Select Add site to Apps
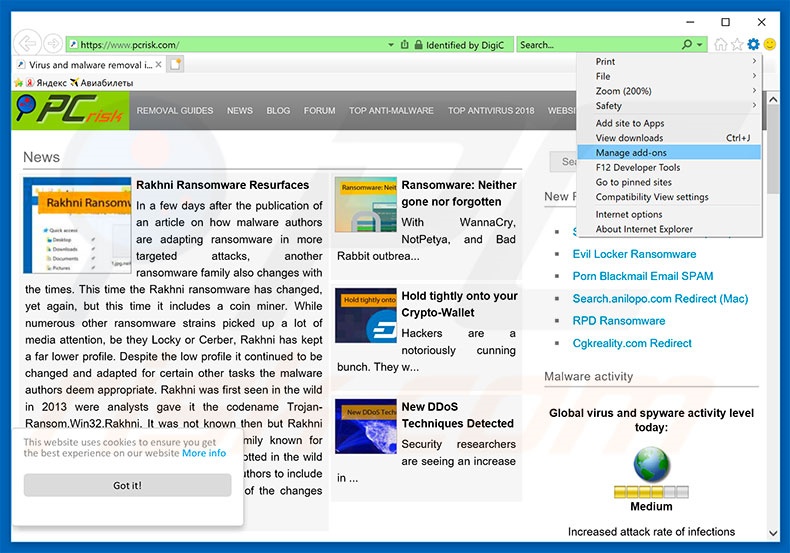 [x=670, y=123]
